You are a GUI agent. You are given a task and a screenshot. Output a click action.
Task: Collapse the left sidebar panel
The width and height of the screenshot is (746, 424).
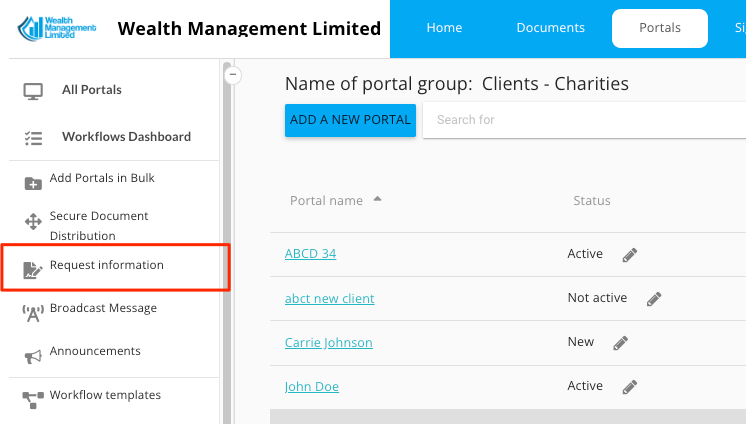[x=232, y=74]
